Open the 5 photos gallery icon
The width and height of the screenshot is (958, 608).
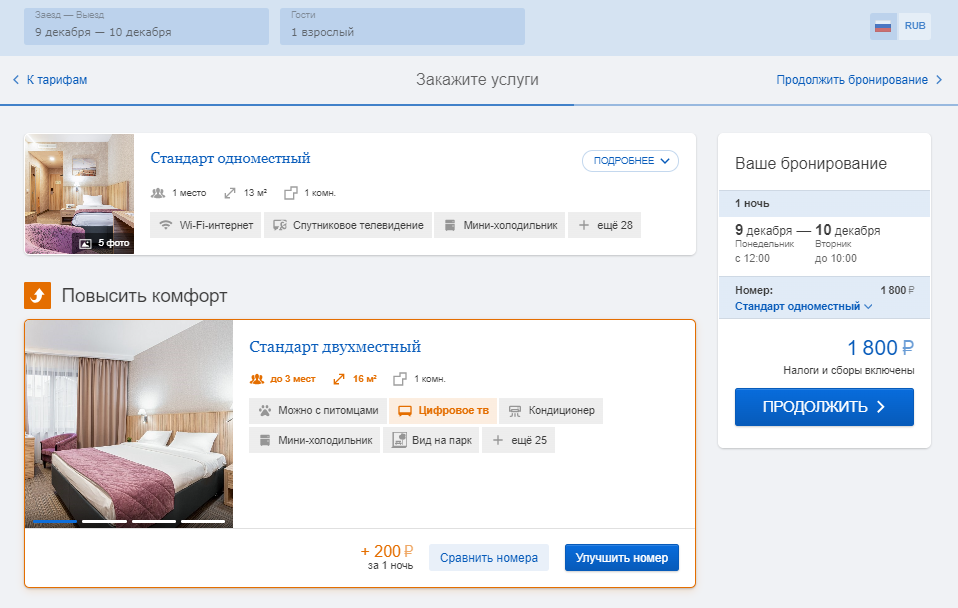[x=86, y=243]
